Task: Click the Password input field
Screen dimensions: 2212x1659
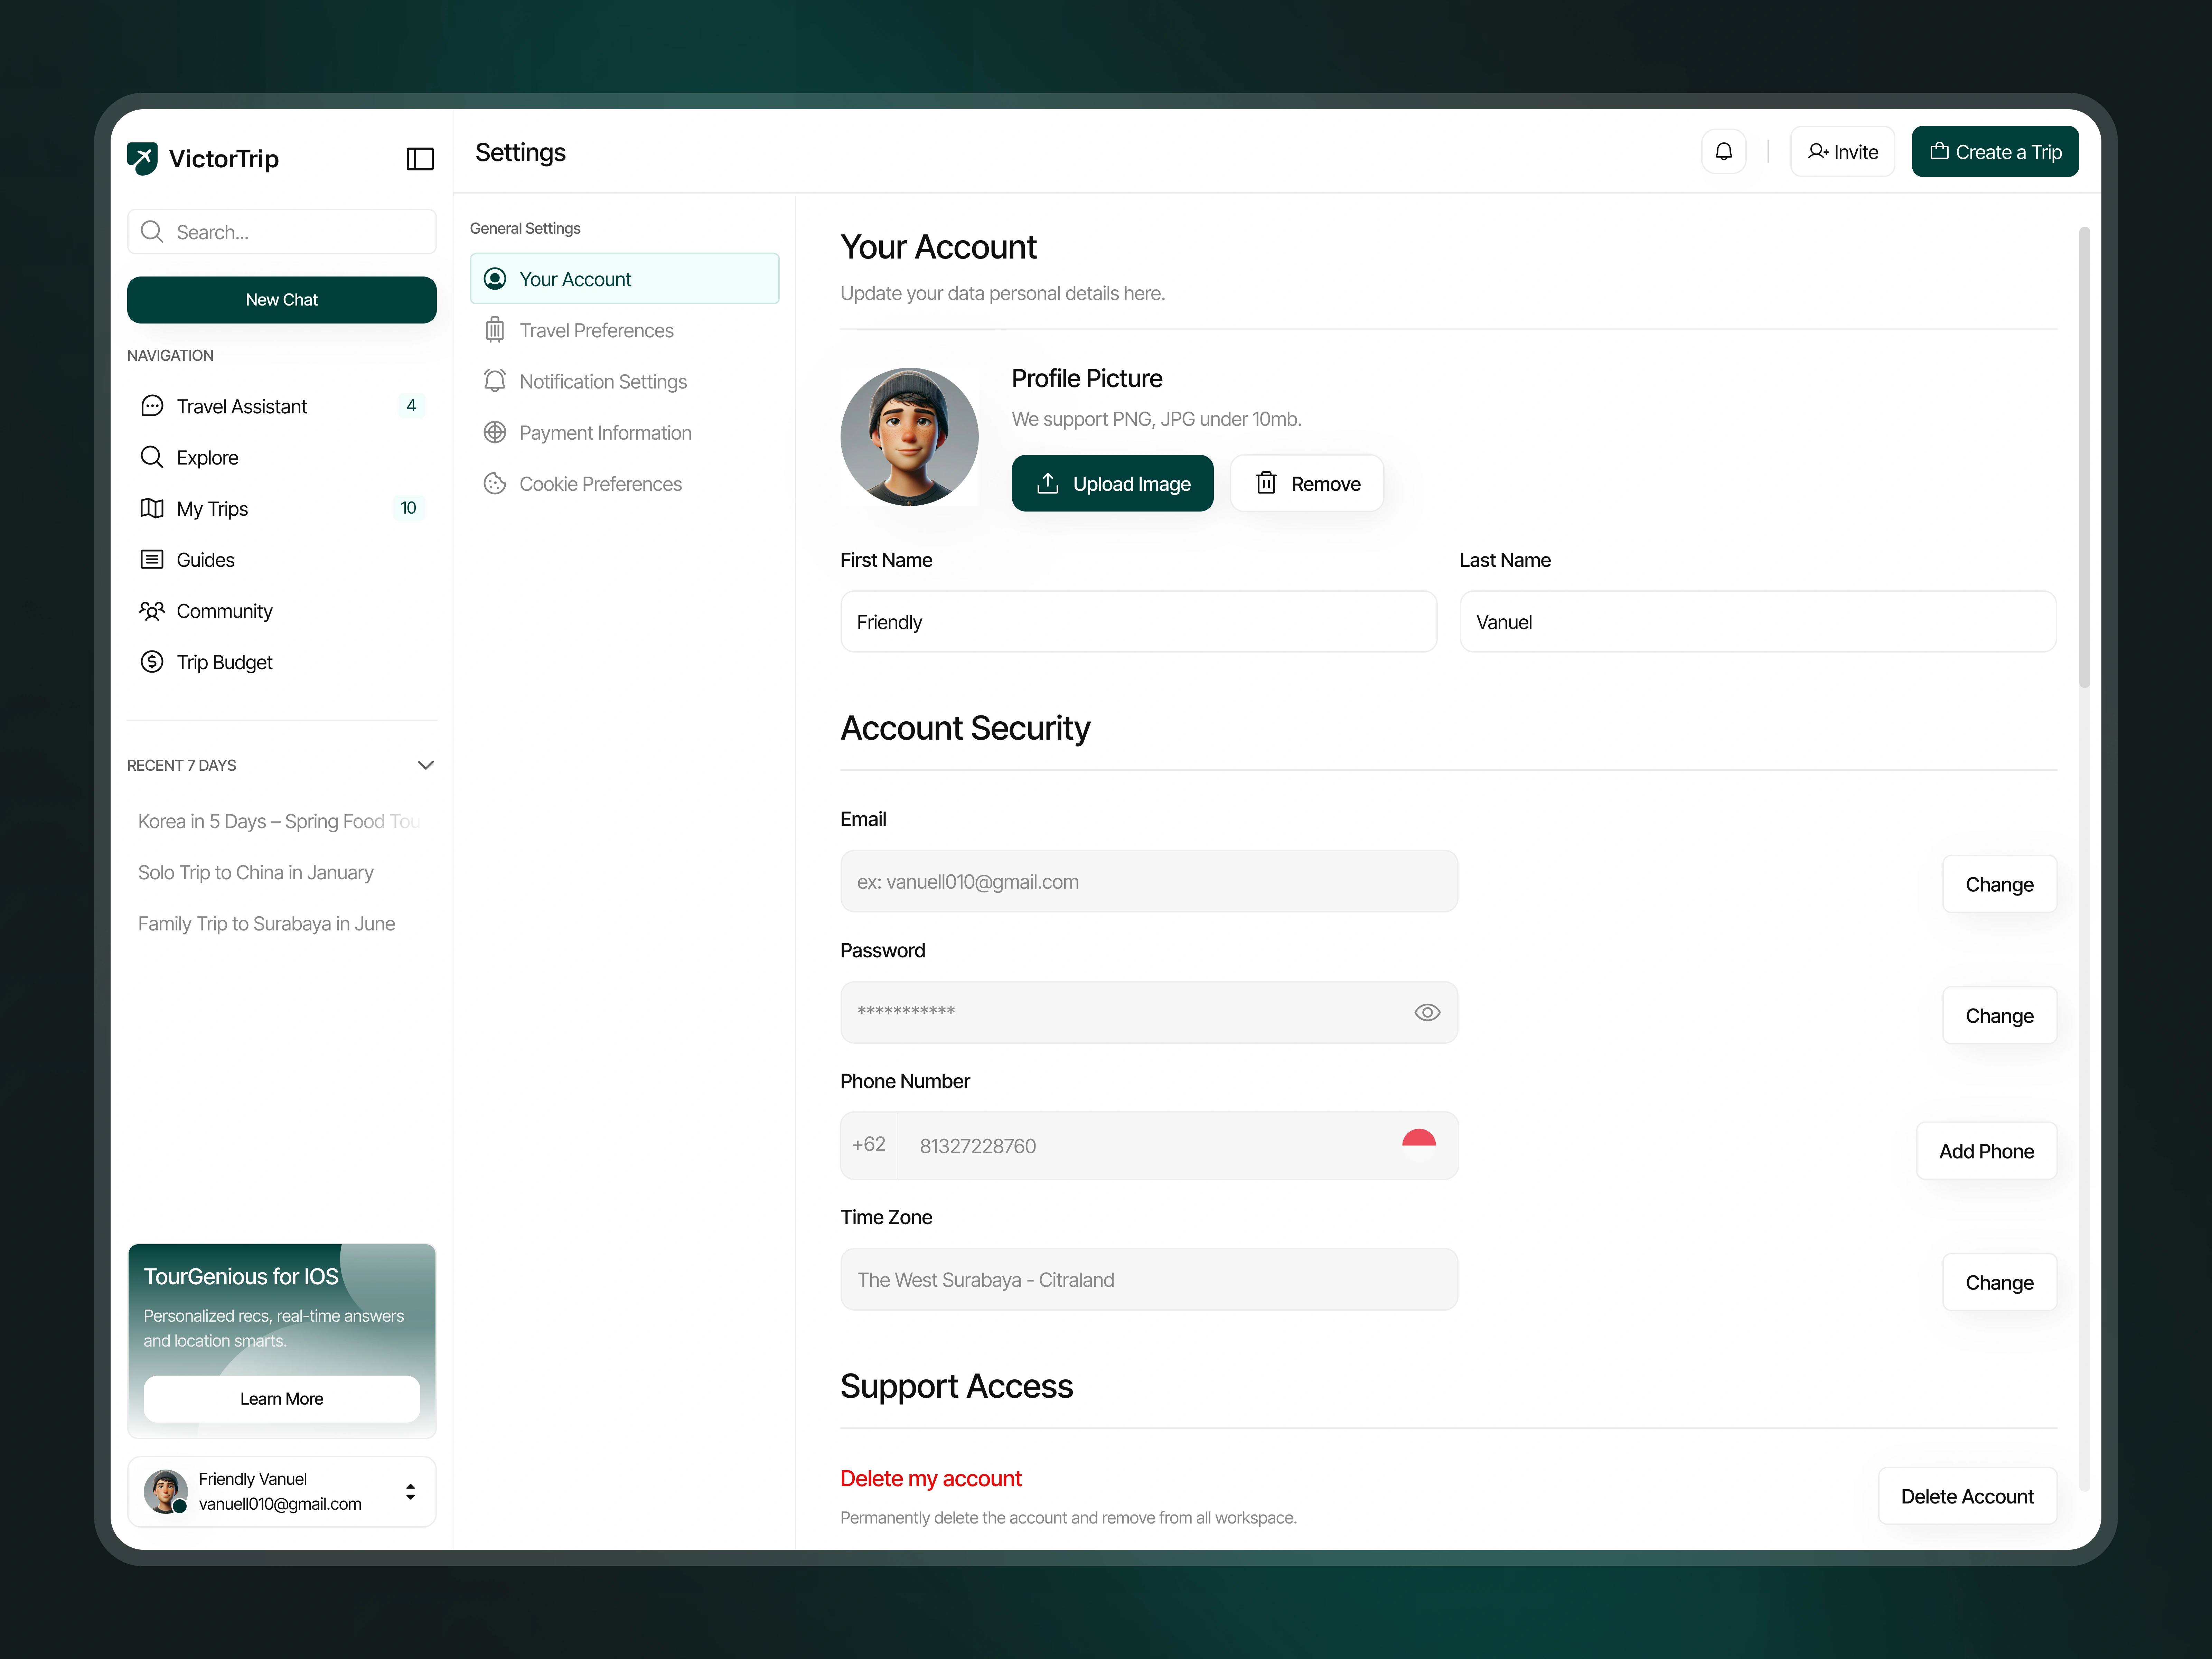Action: pos(1149,1012)
